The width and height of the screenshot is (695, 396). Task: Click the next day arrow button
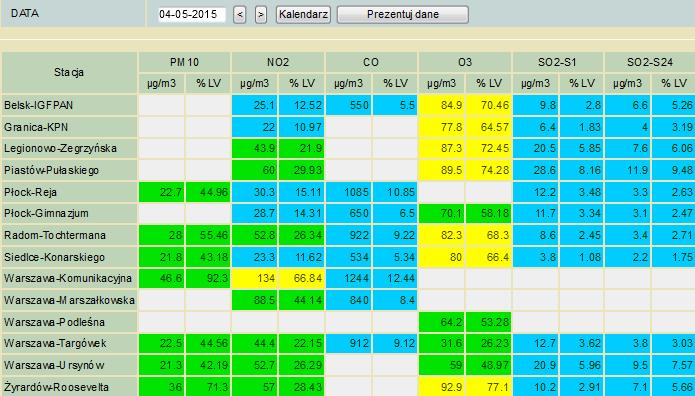coord(261,15)
